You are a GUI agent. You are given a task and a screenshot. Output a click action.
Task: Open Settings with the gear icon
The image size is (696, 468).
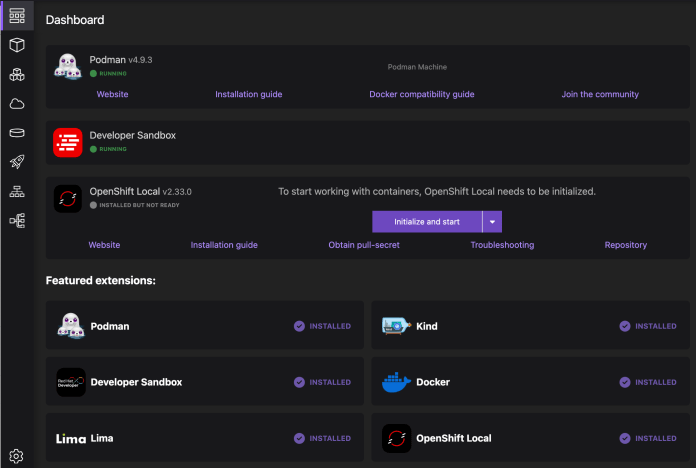[17, 455]
